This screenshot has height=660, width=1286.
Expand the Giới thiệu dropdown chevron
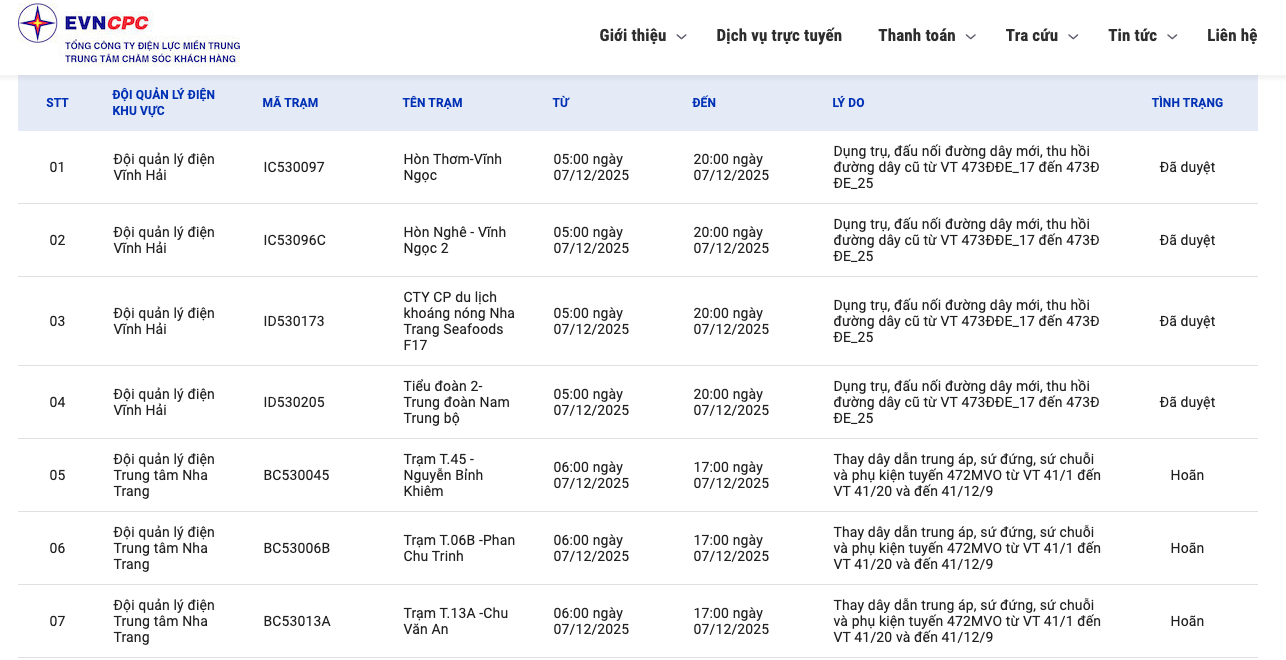(681, 37)
